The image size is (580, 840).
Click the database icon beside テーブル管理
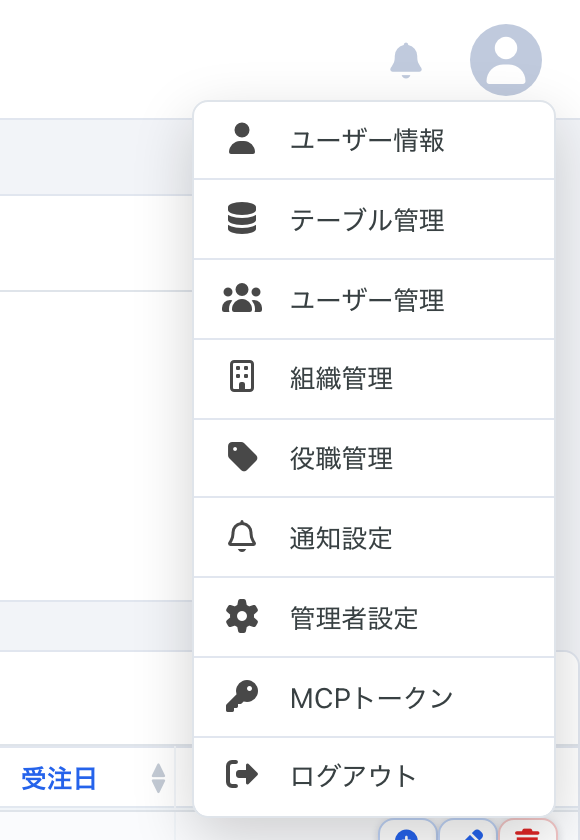242,219
